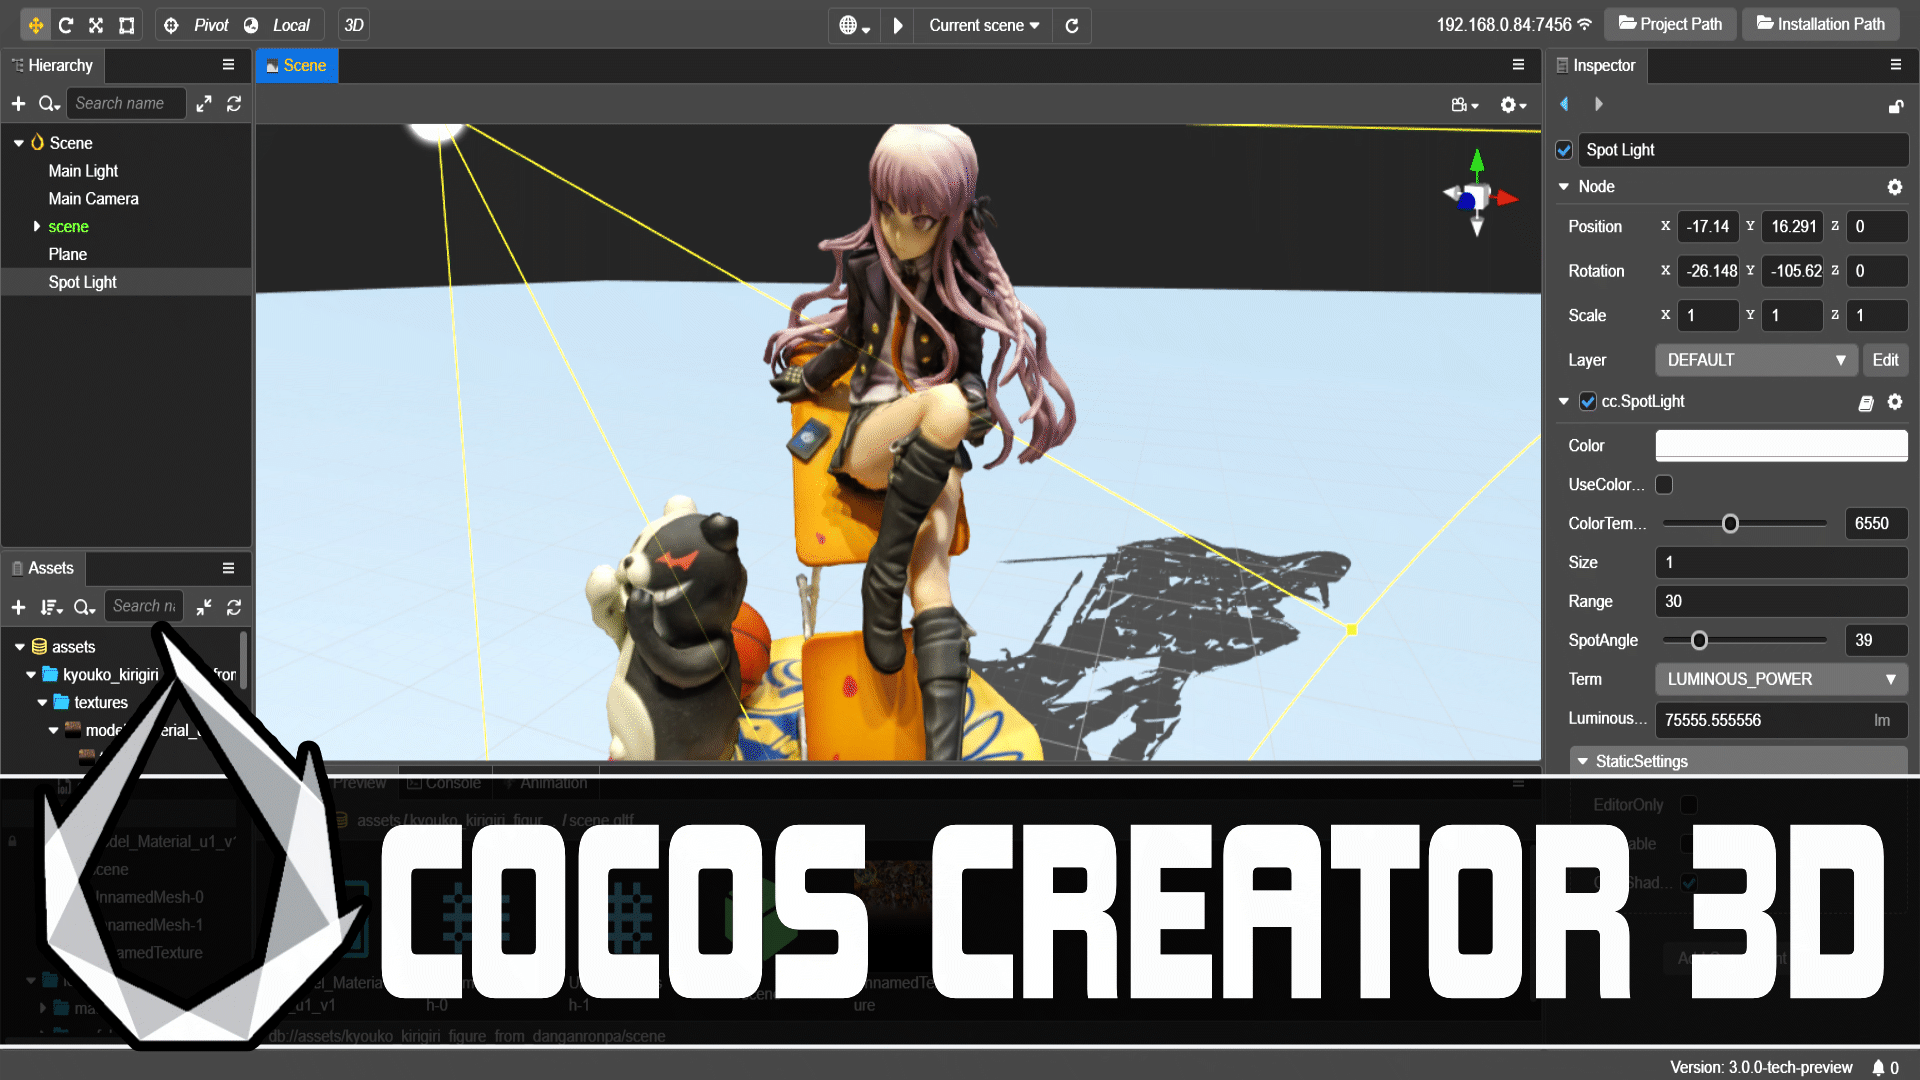Expand the scene node in Hierarchy
Screen dimensions: 1920x1080
coord(37,227)
